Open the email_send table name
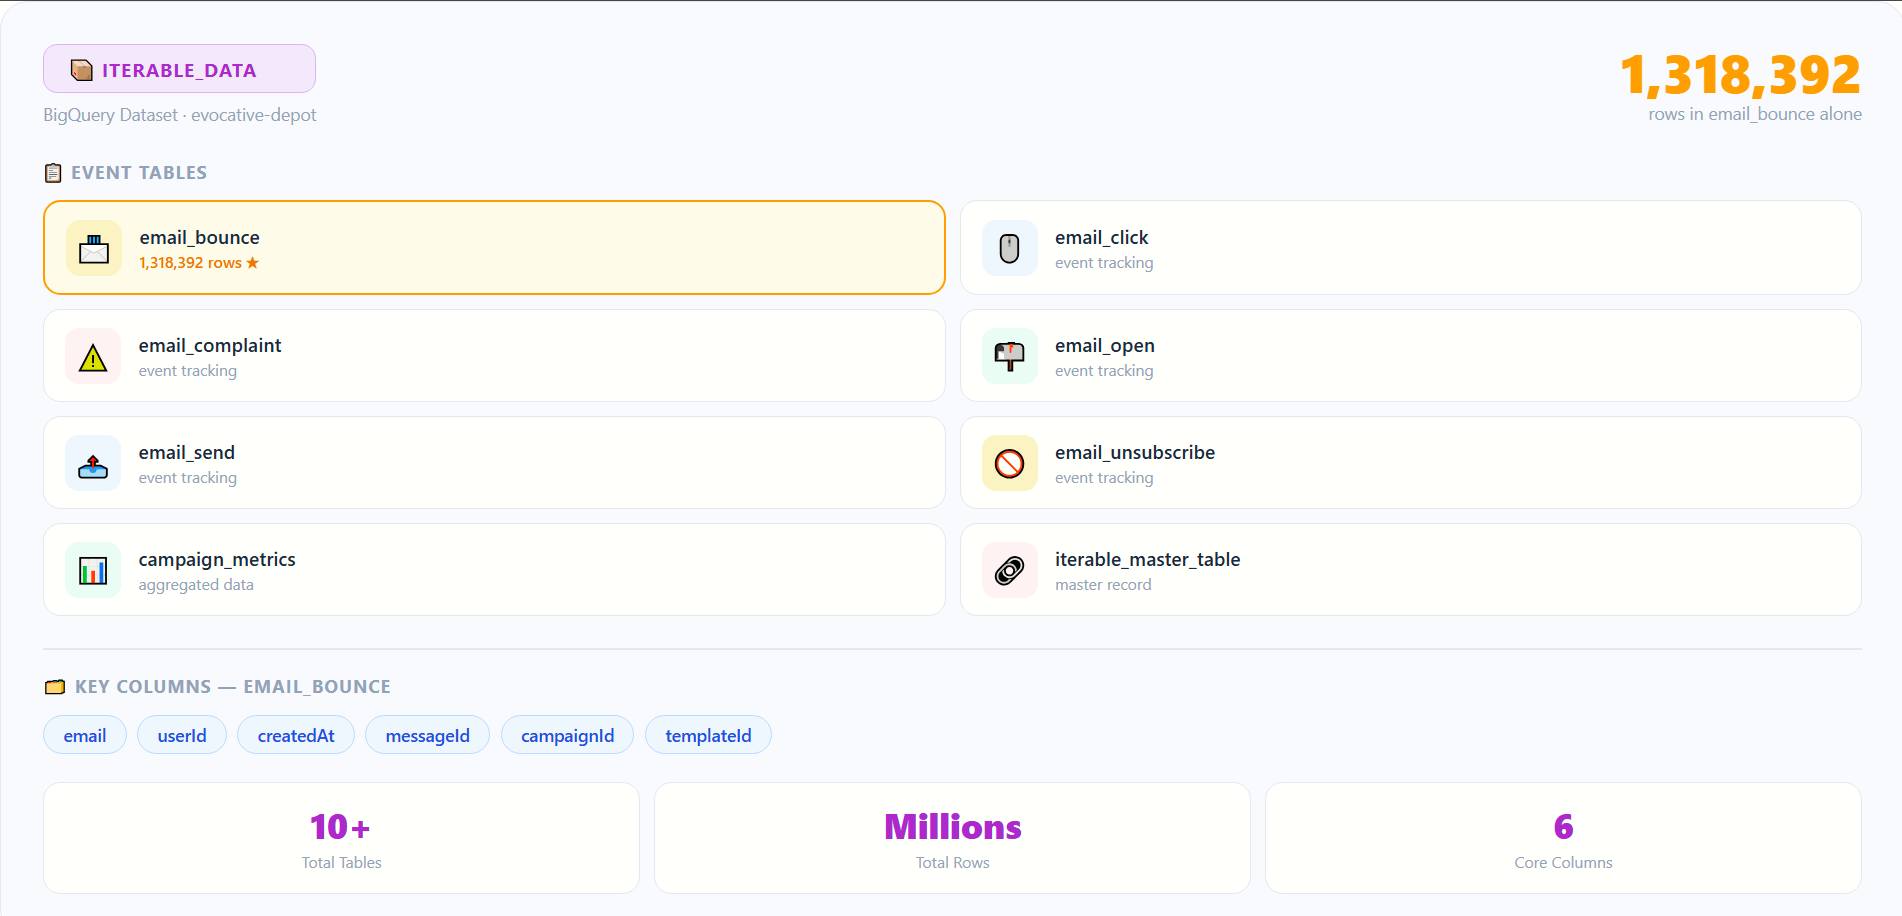 pyautogui.click(x=186, y=452)
